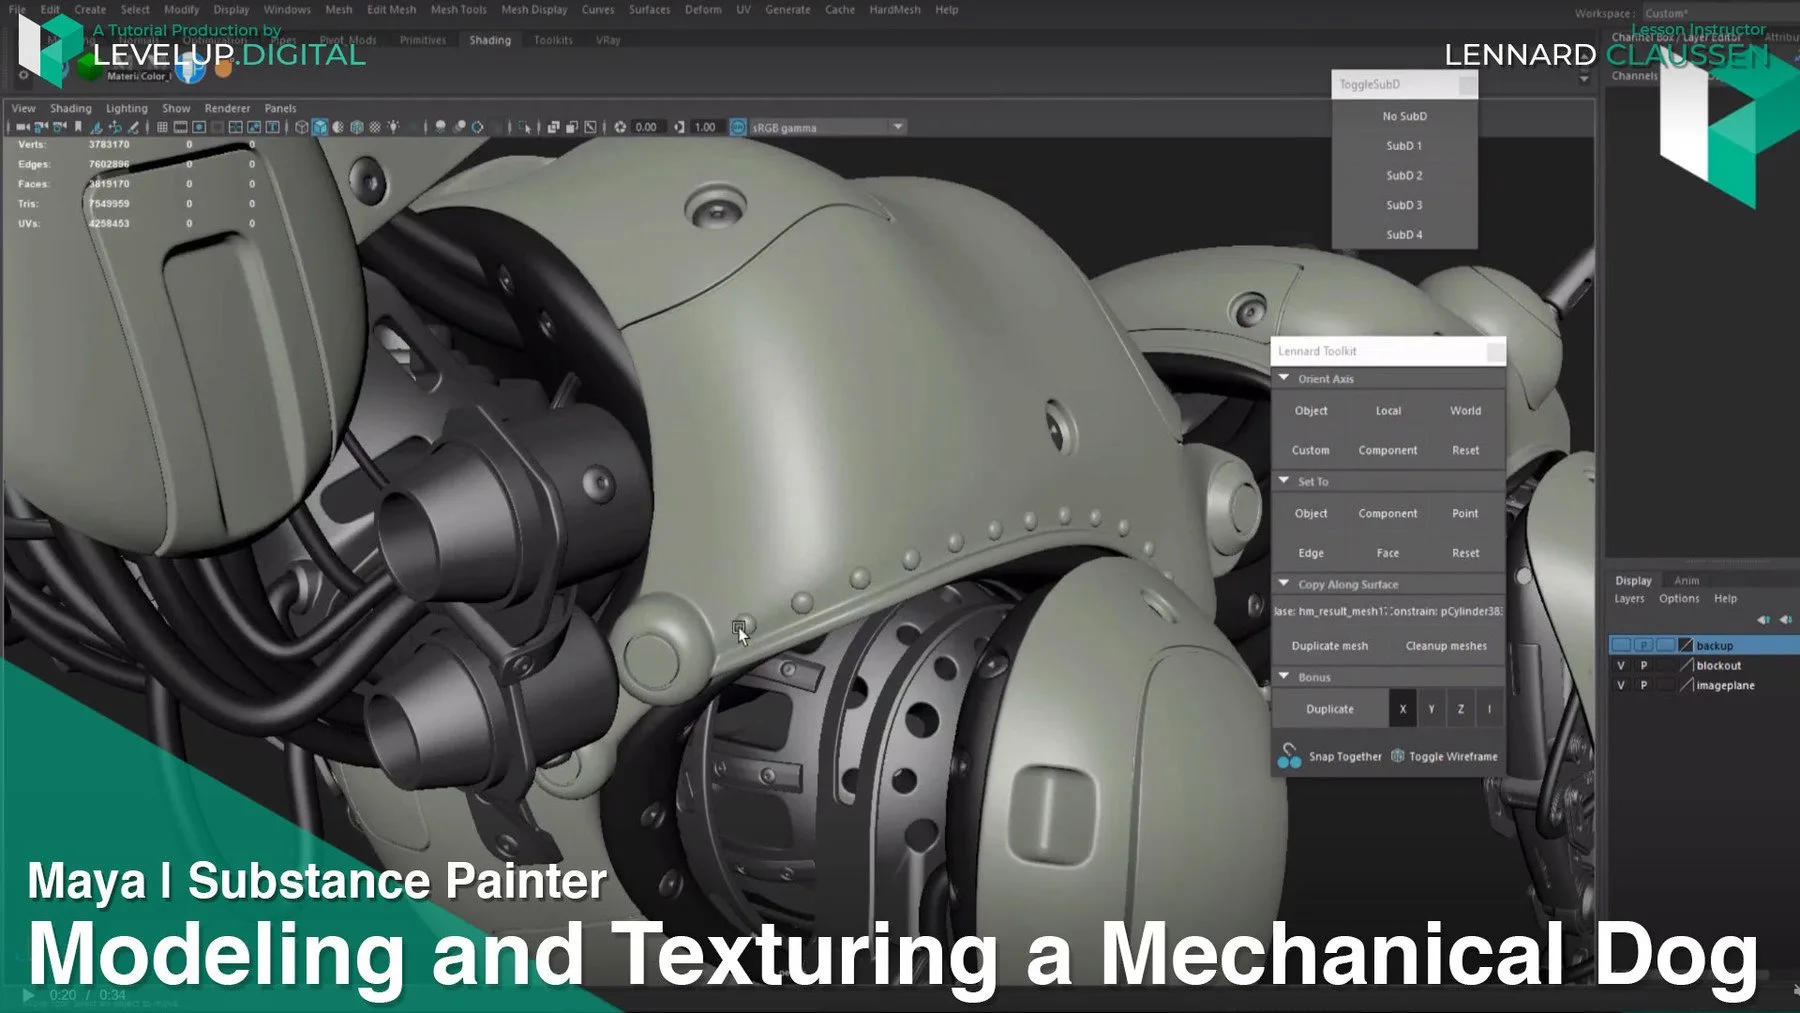Collapse the Orient Axis section
Screen dimensions: 1800x1013
[x=1284, y=378]
